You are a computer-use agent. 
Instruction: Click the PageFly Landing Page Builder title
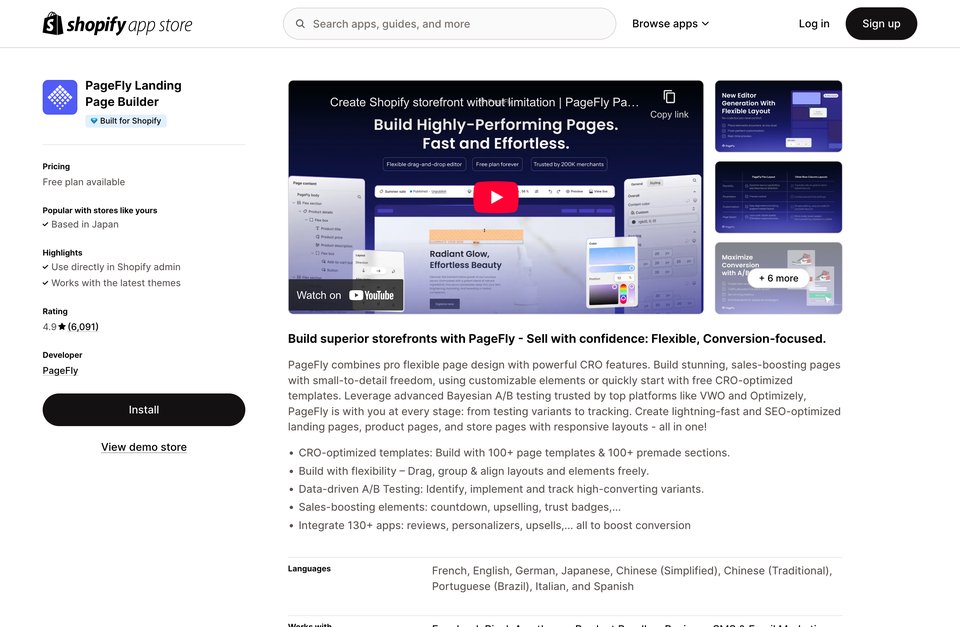[133, 94]
